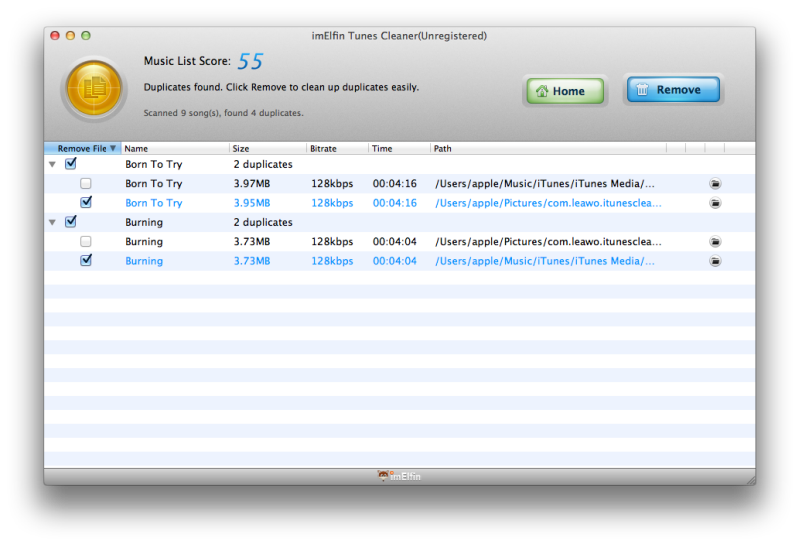Toggle Born To Try group checkbox
The width and height of the screenshot is (800, 546).
71,164
